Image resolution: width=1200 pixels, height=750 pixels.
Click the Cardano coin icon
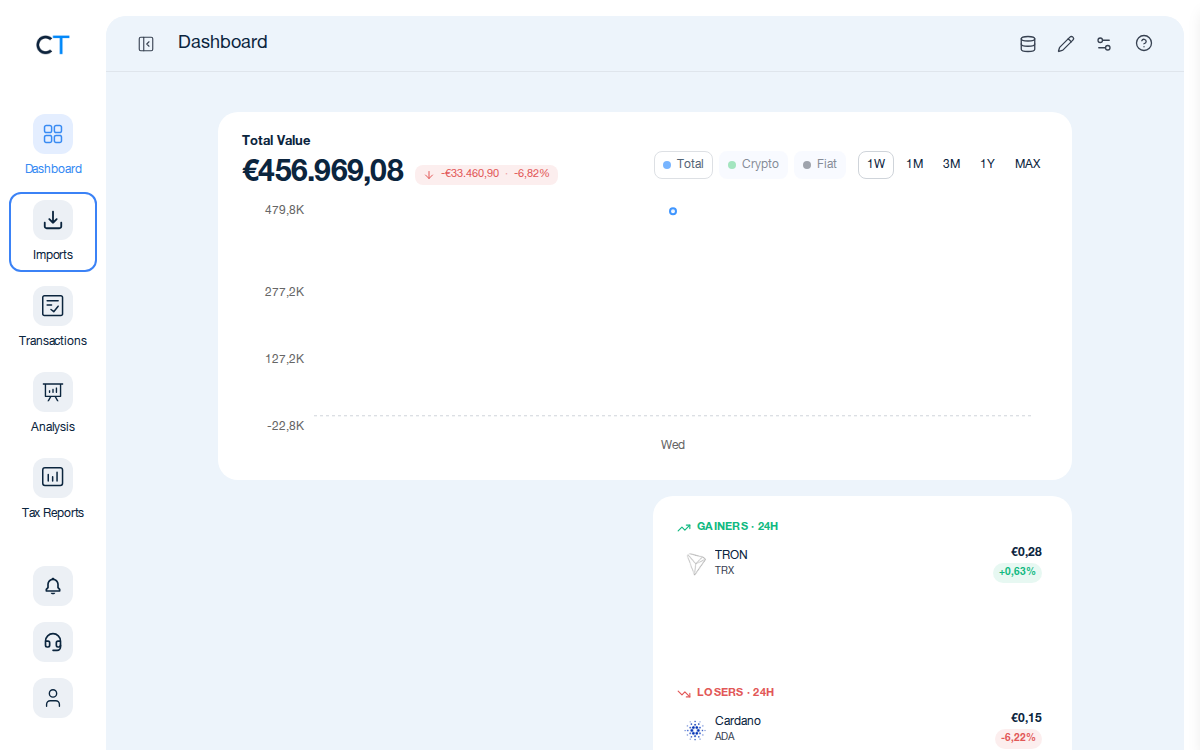(x=695, y=730)
